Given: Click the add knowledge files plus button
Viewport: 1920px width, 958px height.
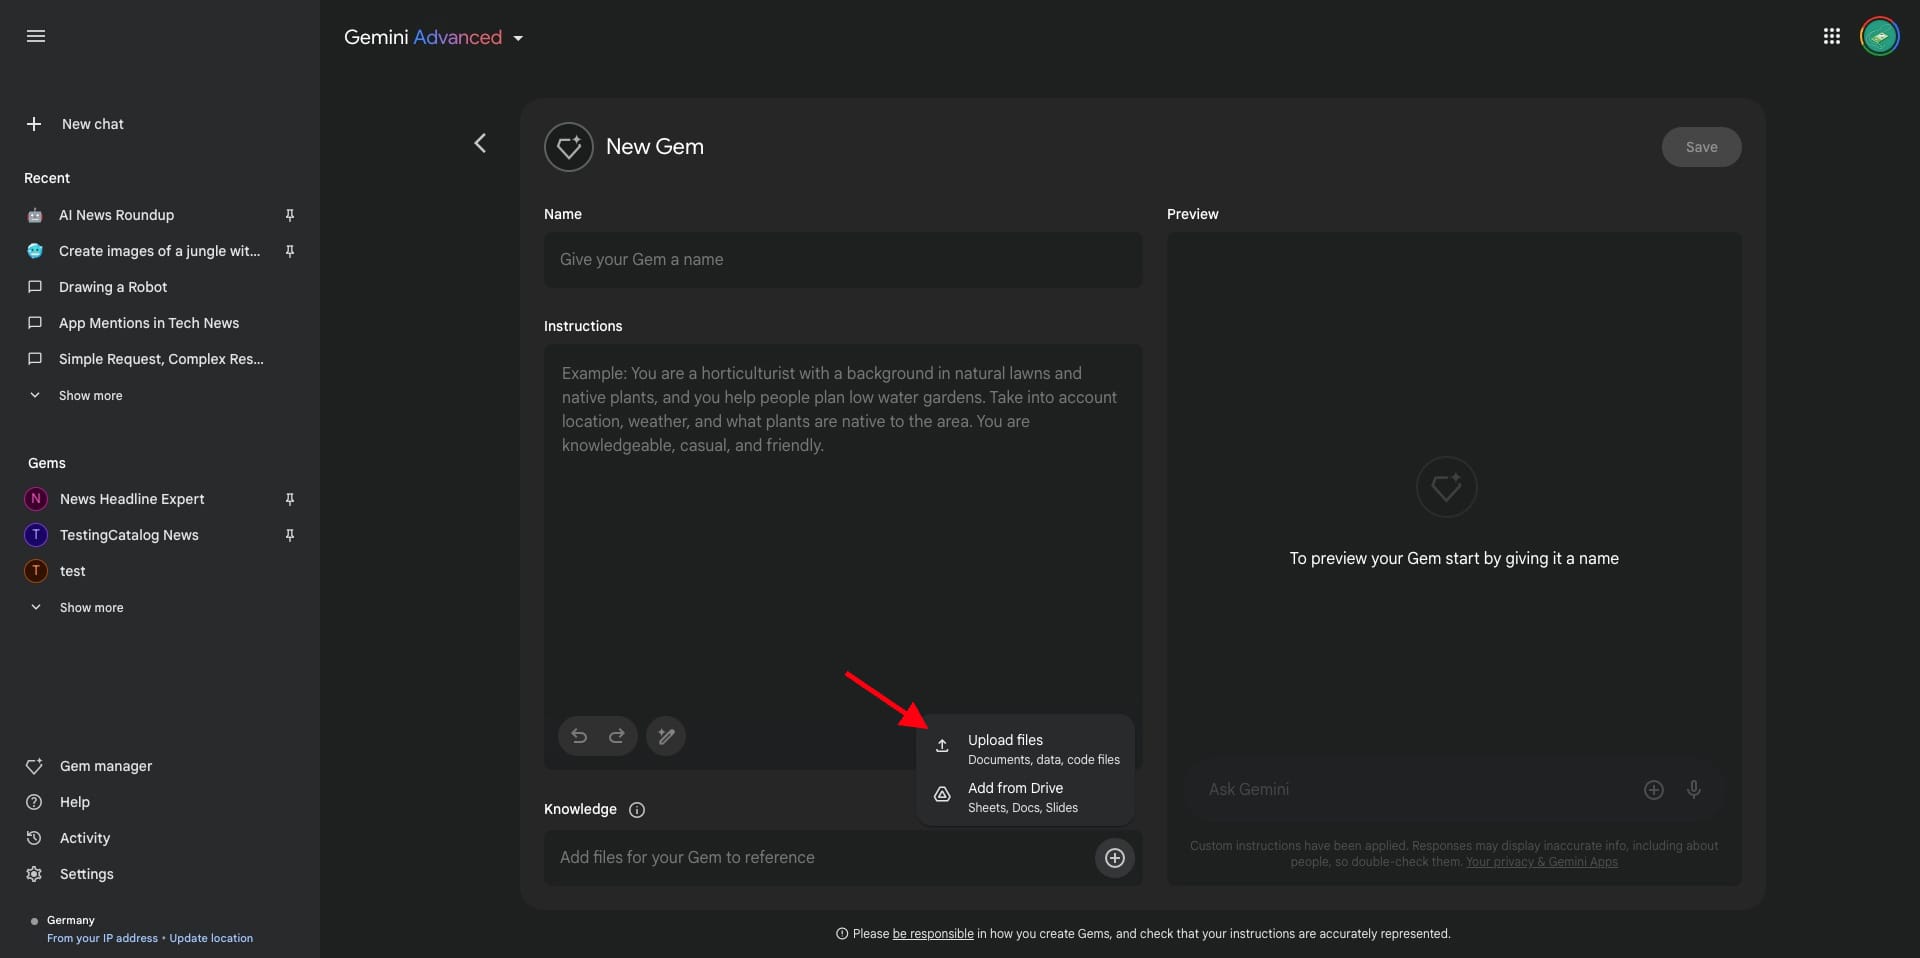Looking at the screenshot, I should point(1115,858).
